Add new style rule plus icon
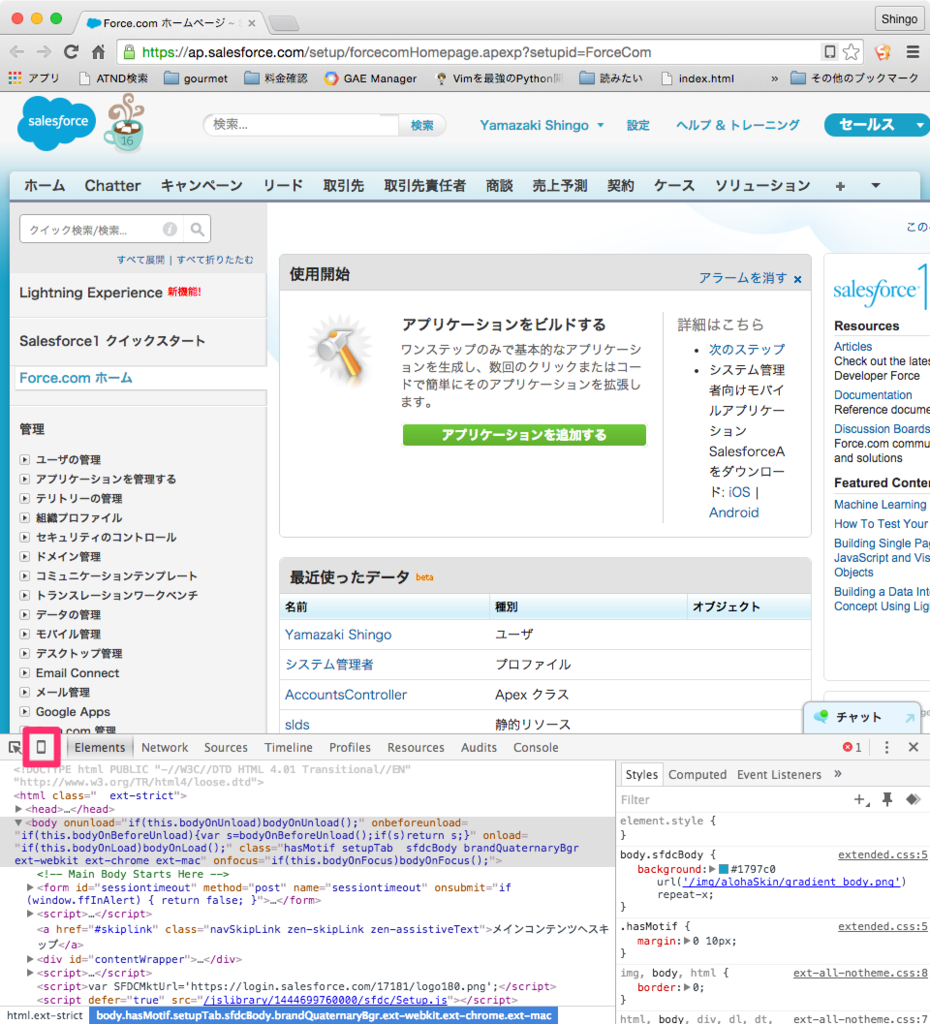The width and height of the screenshot is (930, 1024). (861, 799)
